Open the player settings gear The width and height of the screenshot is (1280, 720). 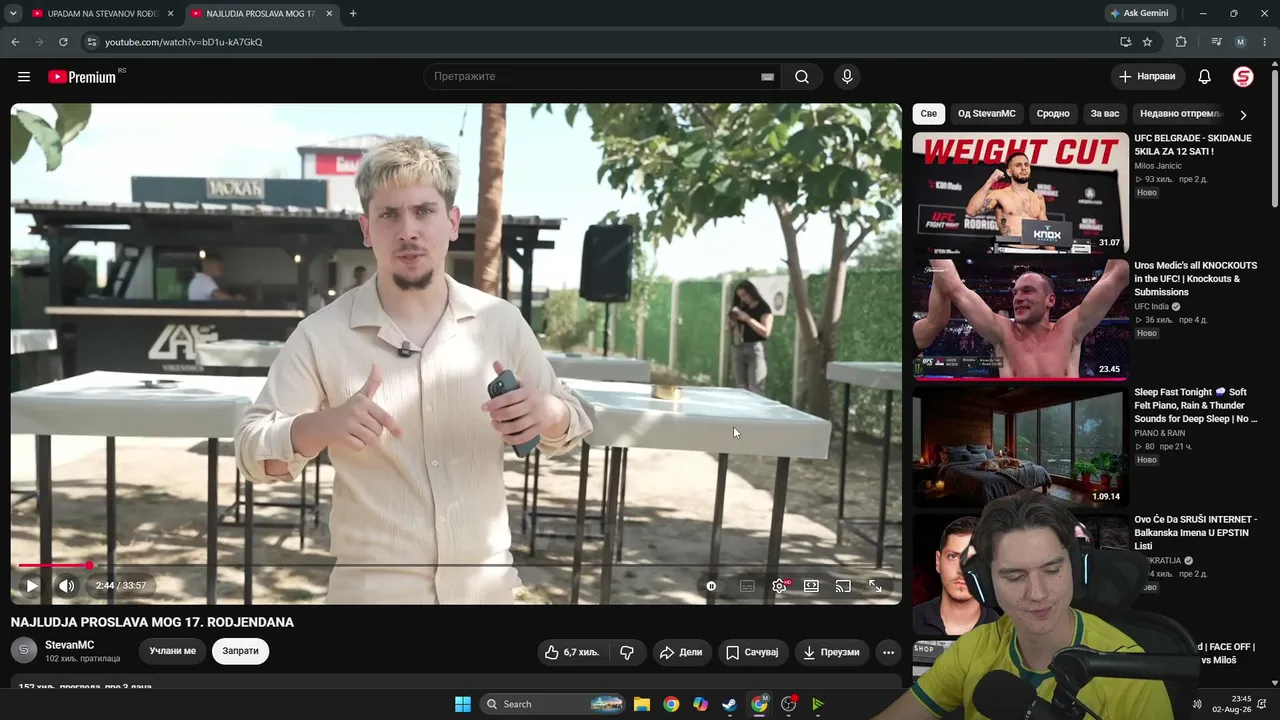(x=780, y=586)
